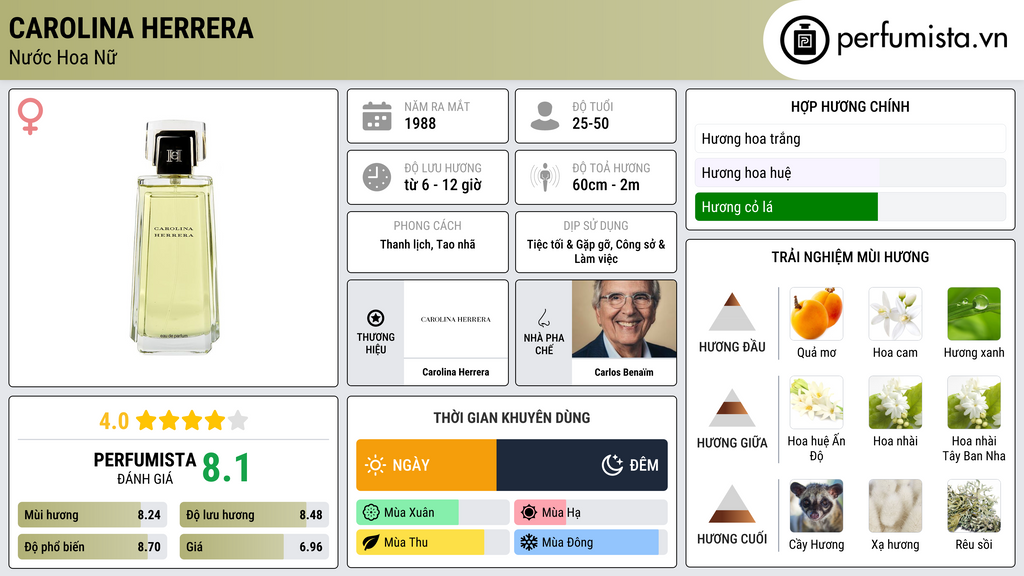Click the 4.0 star rating number
Screen dimensions: 1024x576
(x=114, y=421)
